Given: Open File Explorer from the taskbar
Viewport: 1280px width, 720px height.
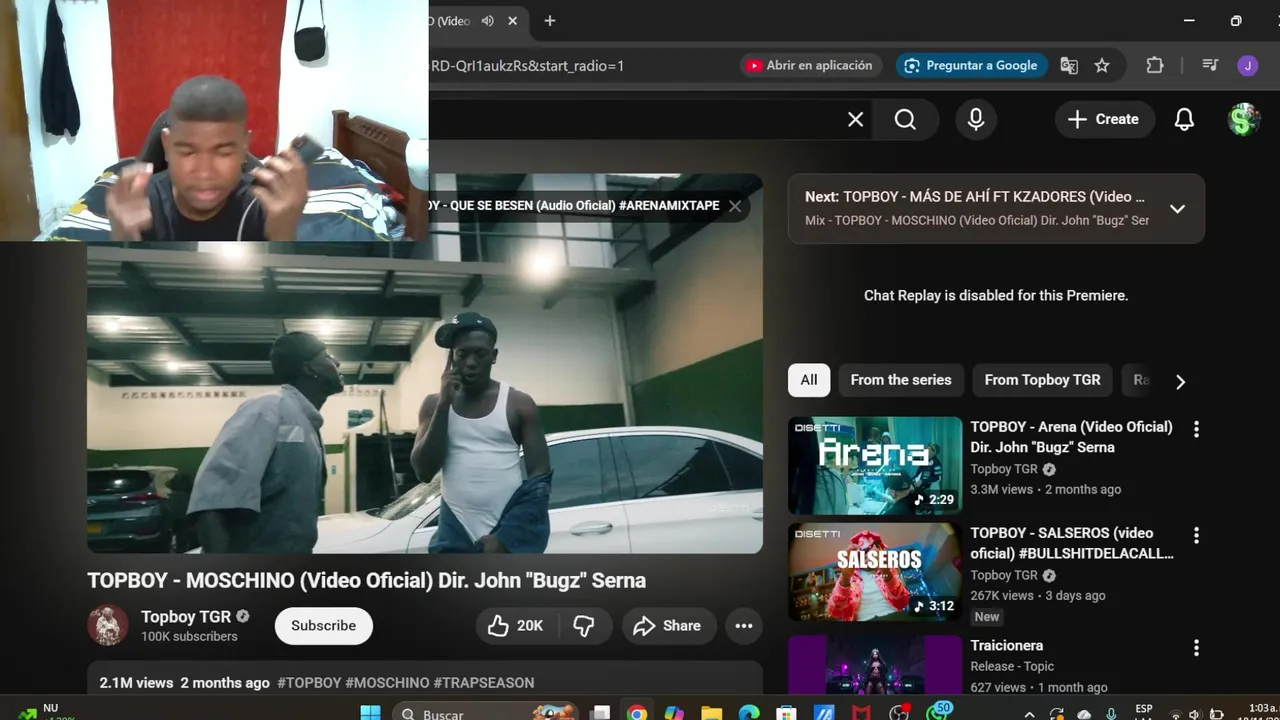Looking at the screenshot, I should tap(711, 713).
